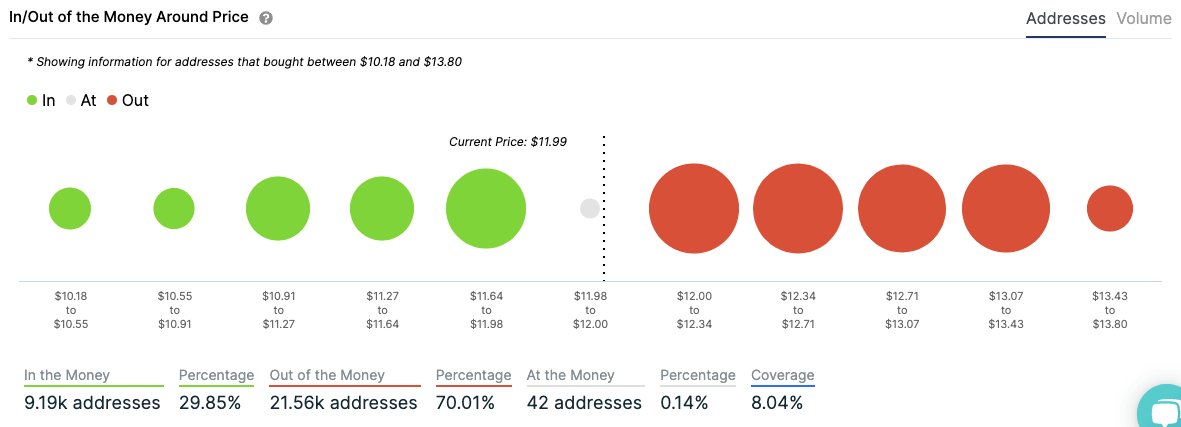1181x427 pixels.
Task: Toggle the At legend item
Action: point(81,100)
